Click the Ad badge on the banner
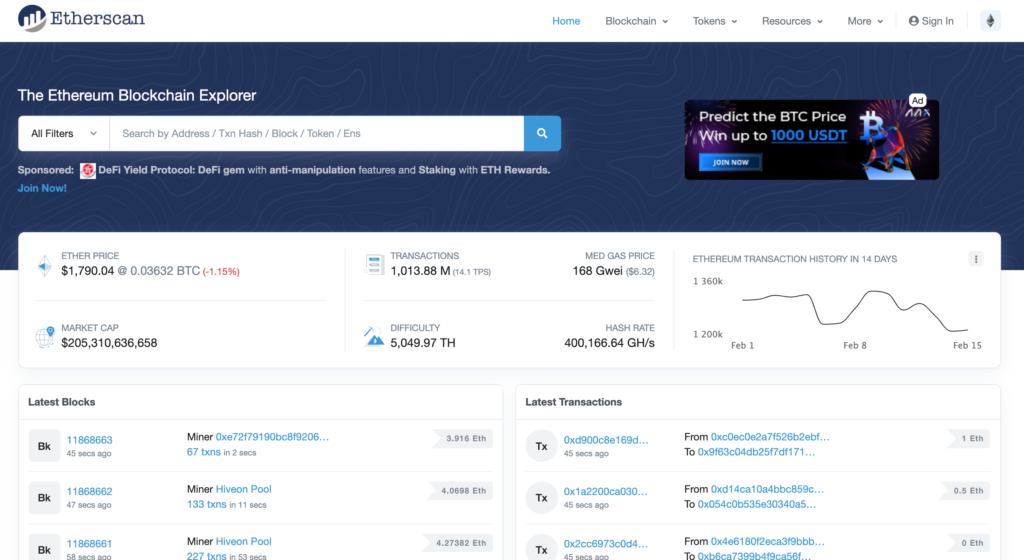Image resolution: width=1024 pixels, height=560 pixels. click(918, 101)
